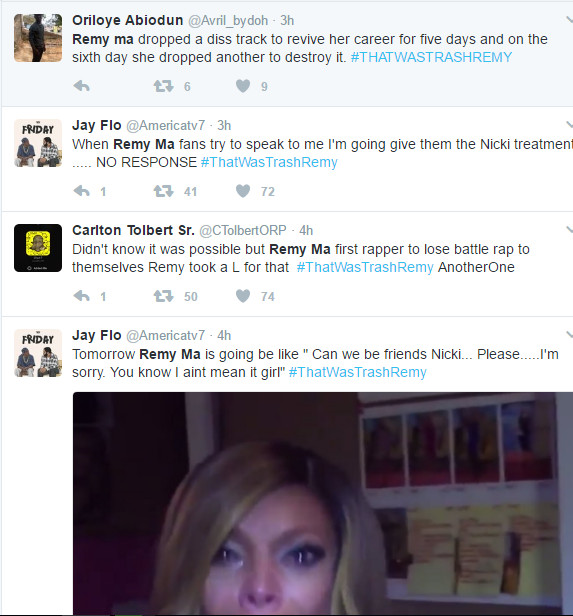The width and height of the screenshot is (573, 616).
Task: Open Jay Flo's Friday avatar on 4h tweet
Action: coord(38,353)
